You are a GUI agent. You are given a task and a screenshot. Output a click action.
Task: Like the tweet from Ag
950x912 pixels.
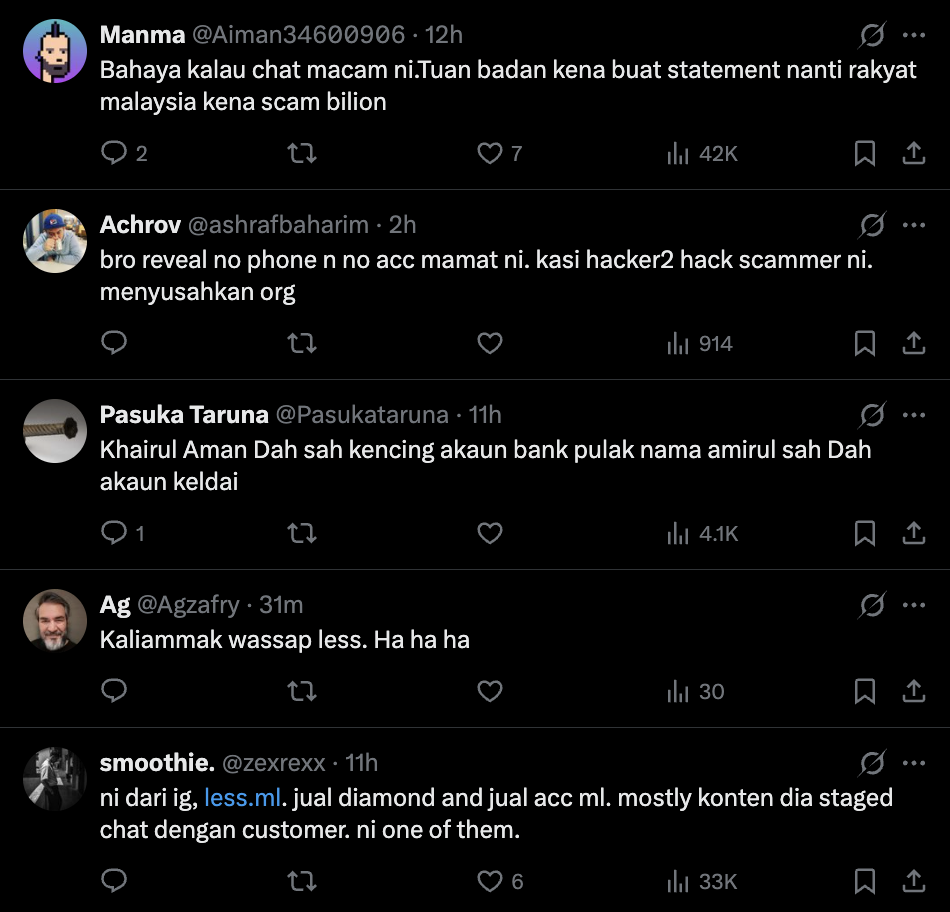coord(489,691)
